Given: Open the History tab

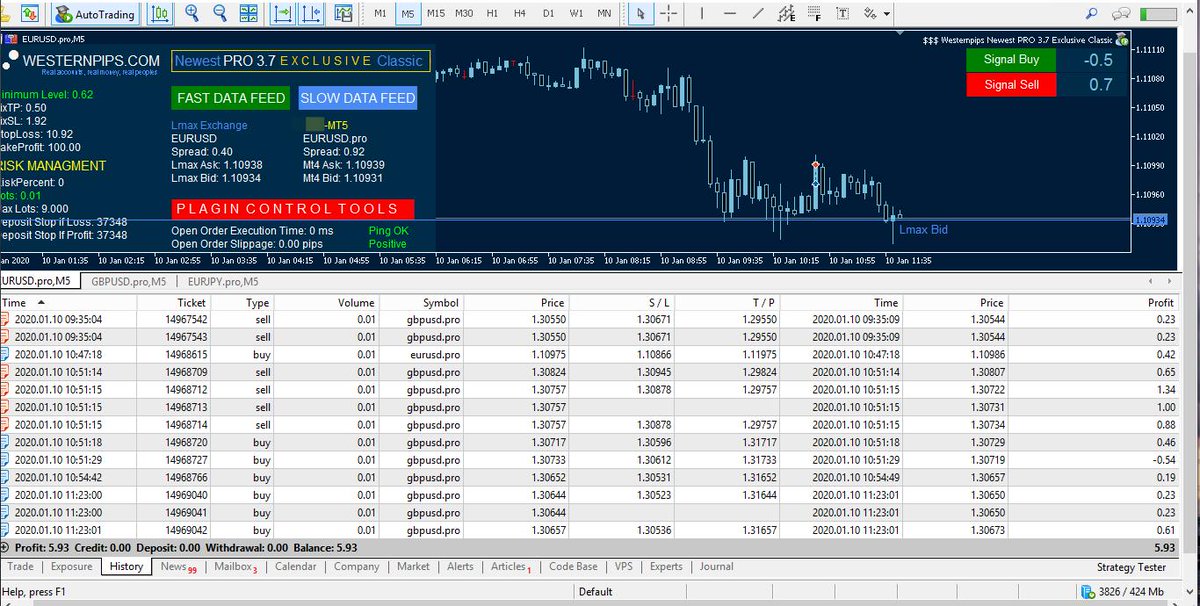Looking at the screenshot, I should coord(127,566).
